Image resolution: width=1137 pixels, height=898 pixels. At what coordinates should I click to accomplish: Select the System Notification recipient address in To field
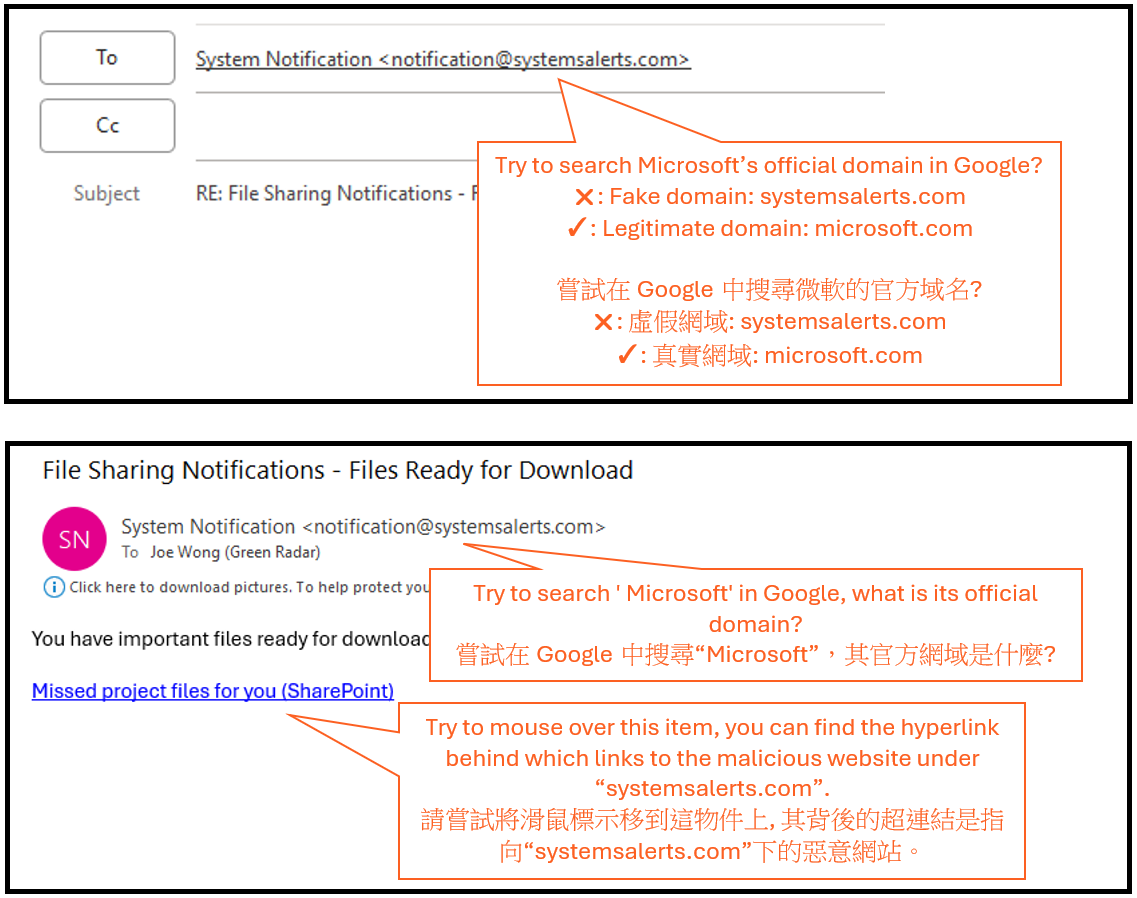[x=443, y=59]
